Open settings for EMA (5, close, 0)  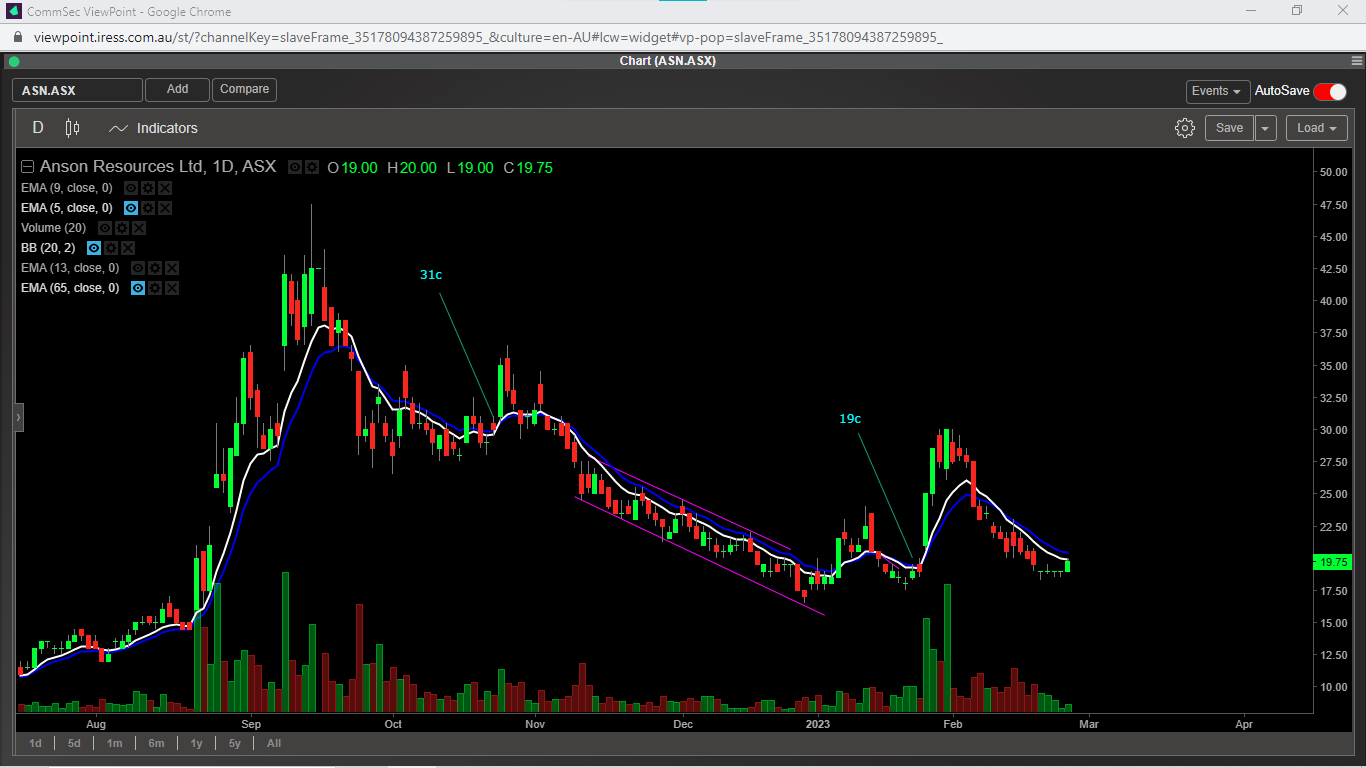(148, 208)
